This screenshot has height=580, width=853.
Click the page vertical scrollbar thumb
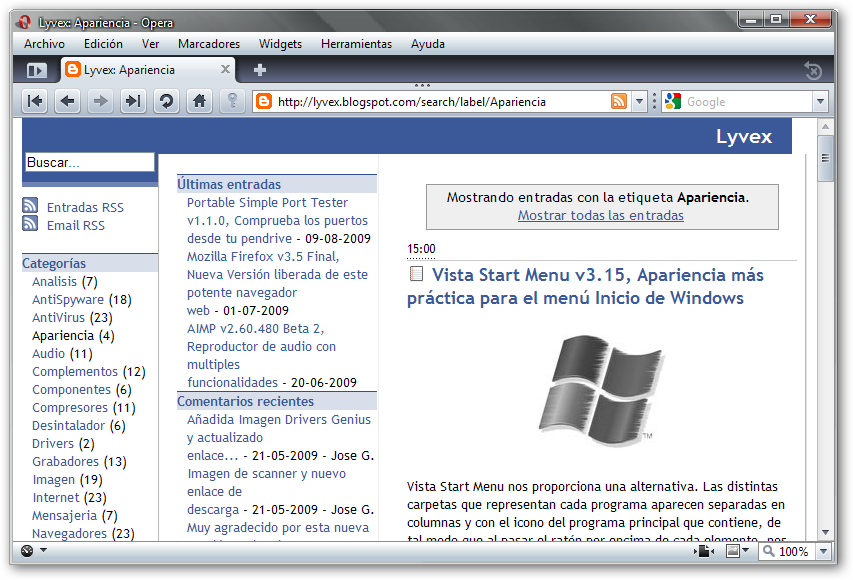tap(825, 158)
